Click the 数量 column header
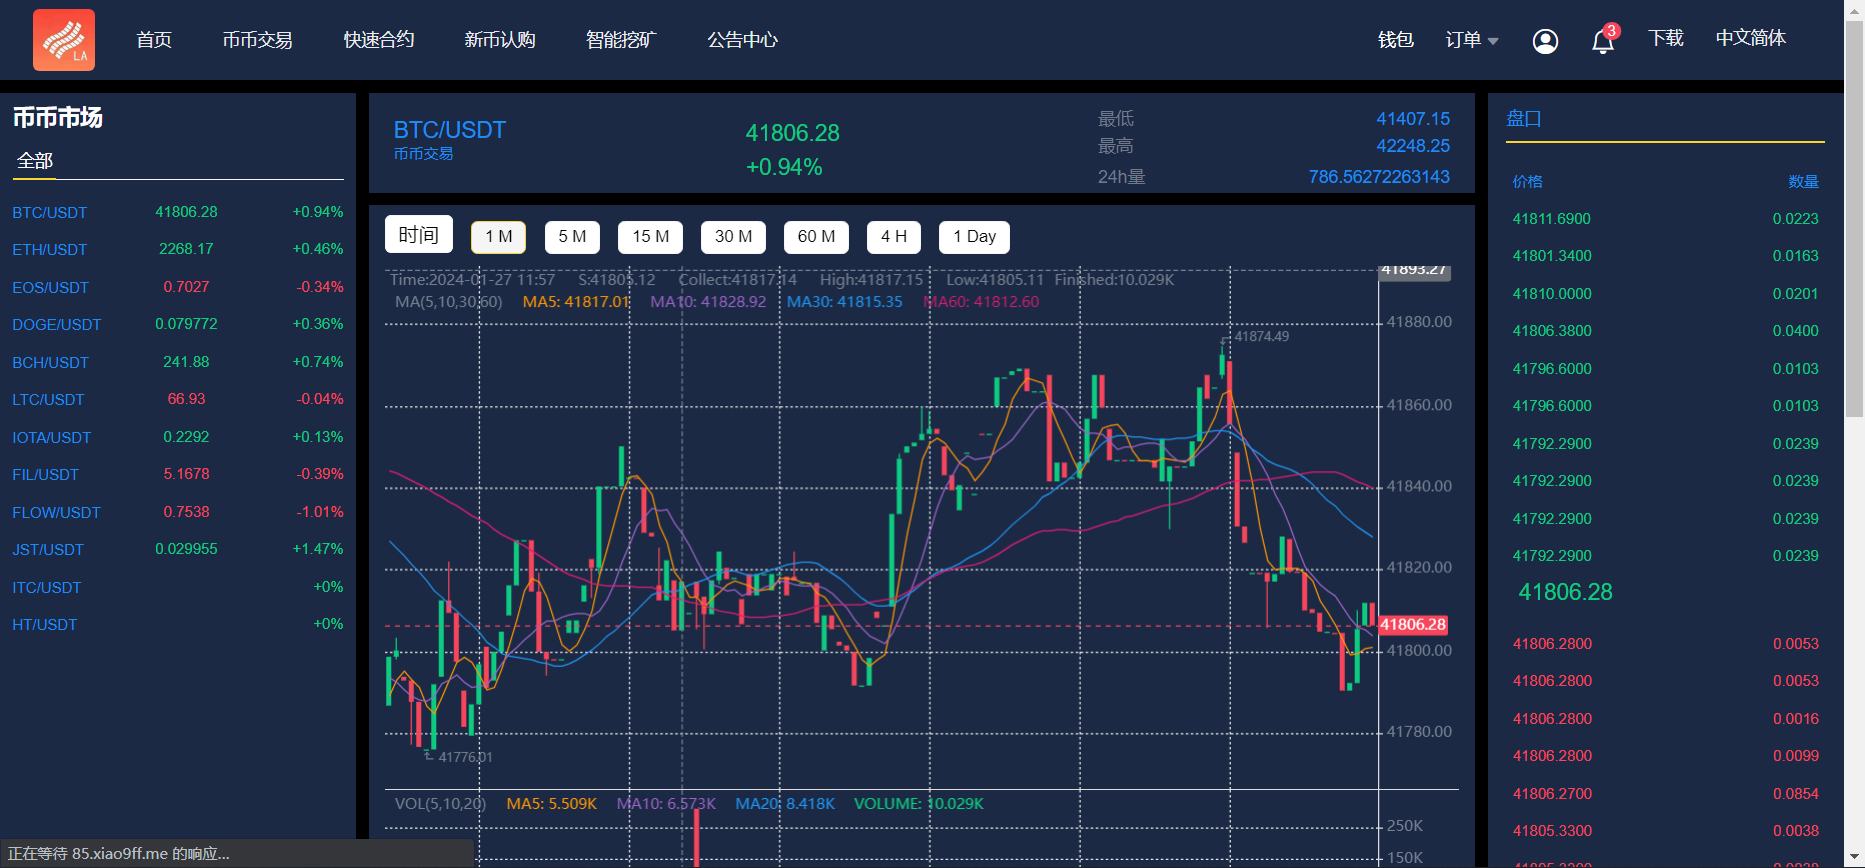Viewport: 1865px width, 868px height. (1803, 182)
